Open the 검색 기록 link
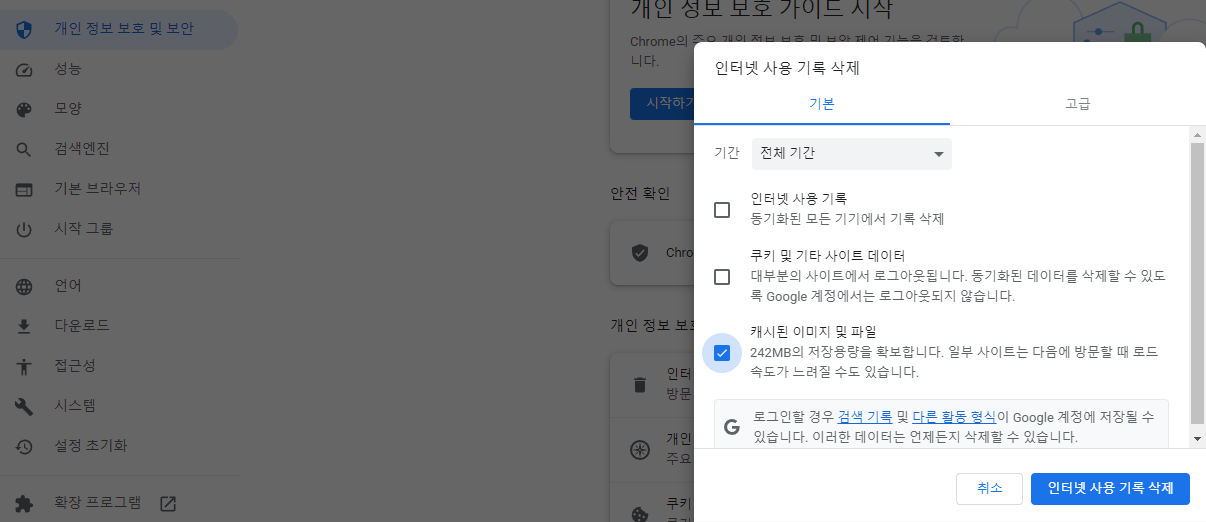 [864, 417]
